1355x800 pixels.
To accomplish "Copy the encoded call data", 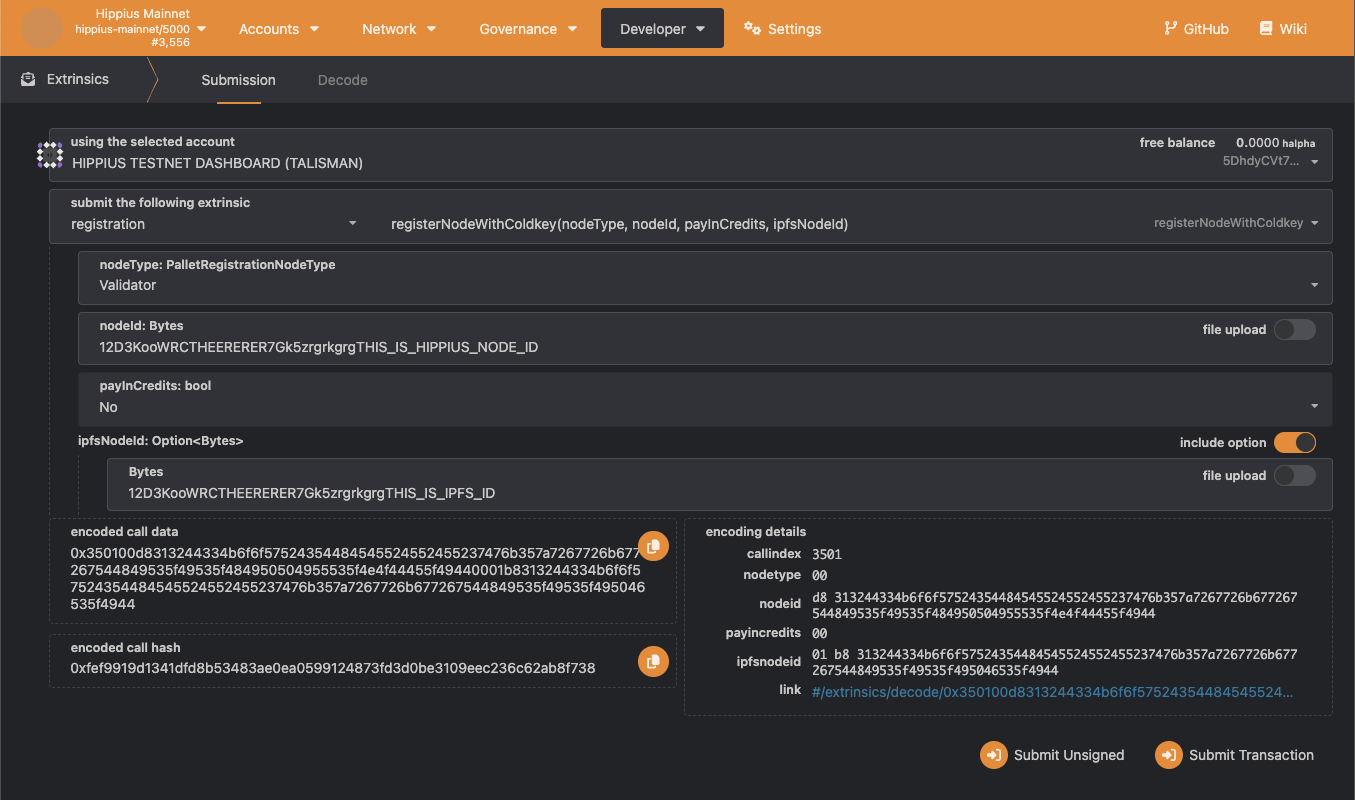I will tap(653, 546).
